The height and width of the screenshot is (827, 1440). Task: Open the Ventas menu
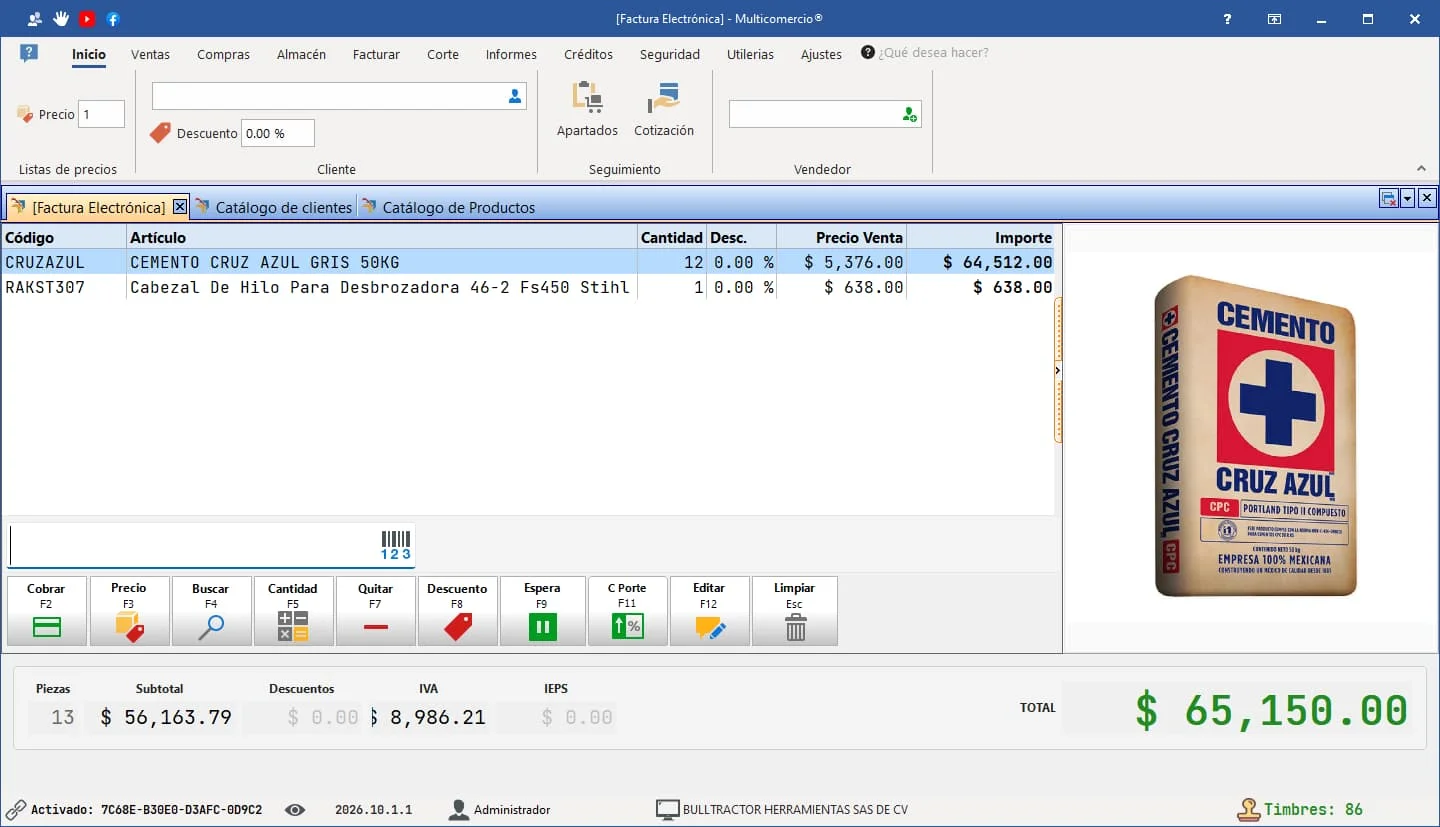[150, 55]
